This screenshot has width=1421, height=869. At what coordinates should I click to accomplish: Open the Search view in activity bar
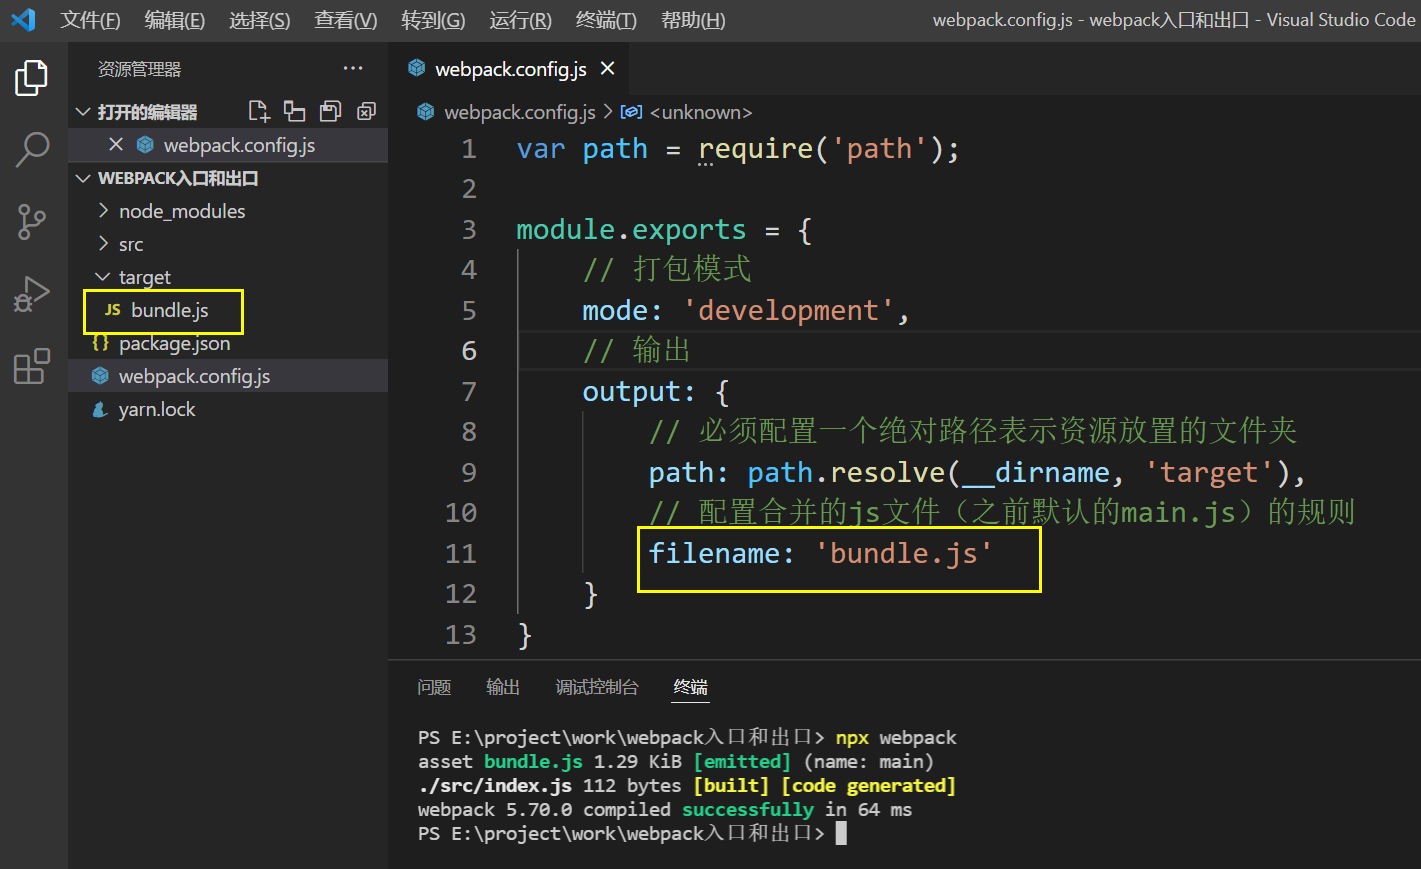(32, 150)
